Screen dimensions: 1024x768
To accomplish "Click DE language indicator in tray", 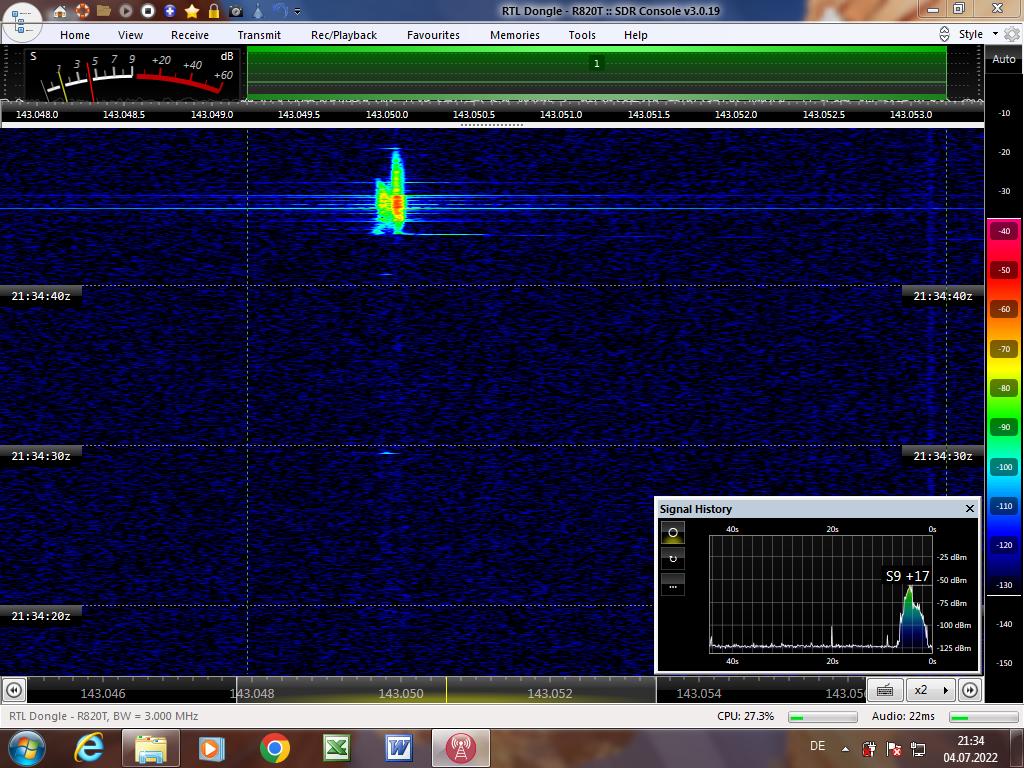I will (x=817, y=746).
